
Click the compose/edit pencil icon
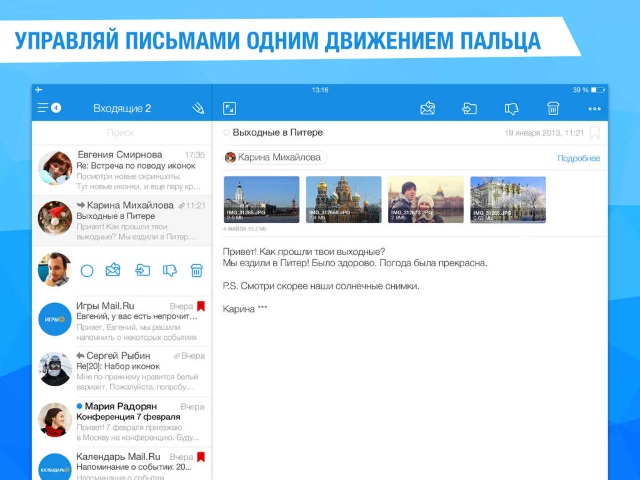click(x=197, y=108)
